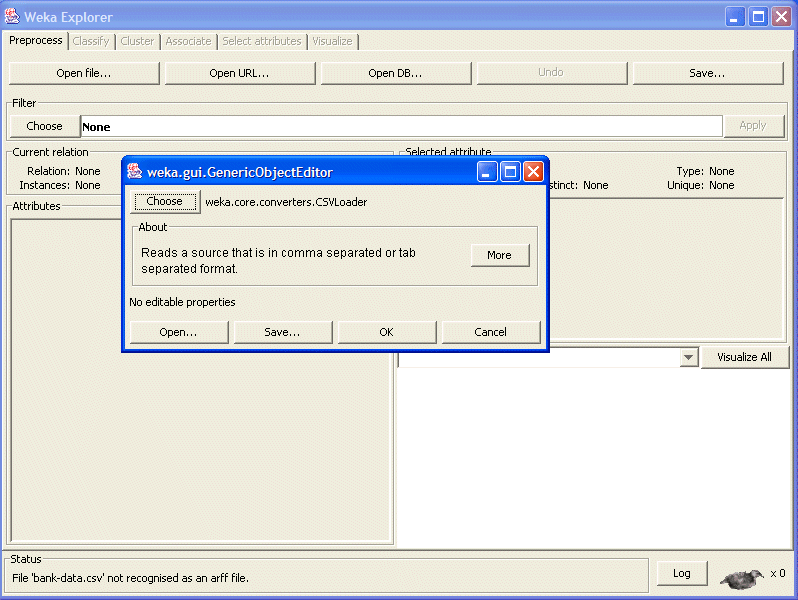Maximize the GenericObjectEditor dialog
This screenshot has width=798, height=600.
[510, 172]
